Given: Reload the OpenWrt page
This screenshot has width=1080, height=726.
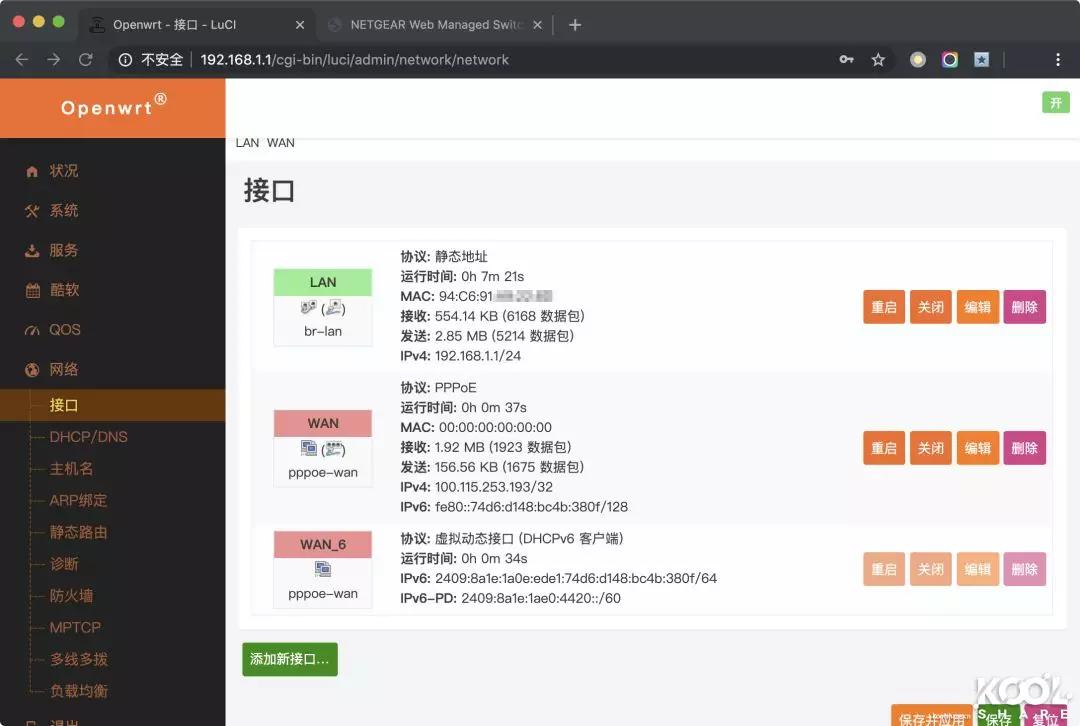Looking at the screenshot, I should [85, 59].
